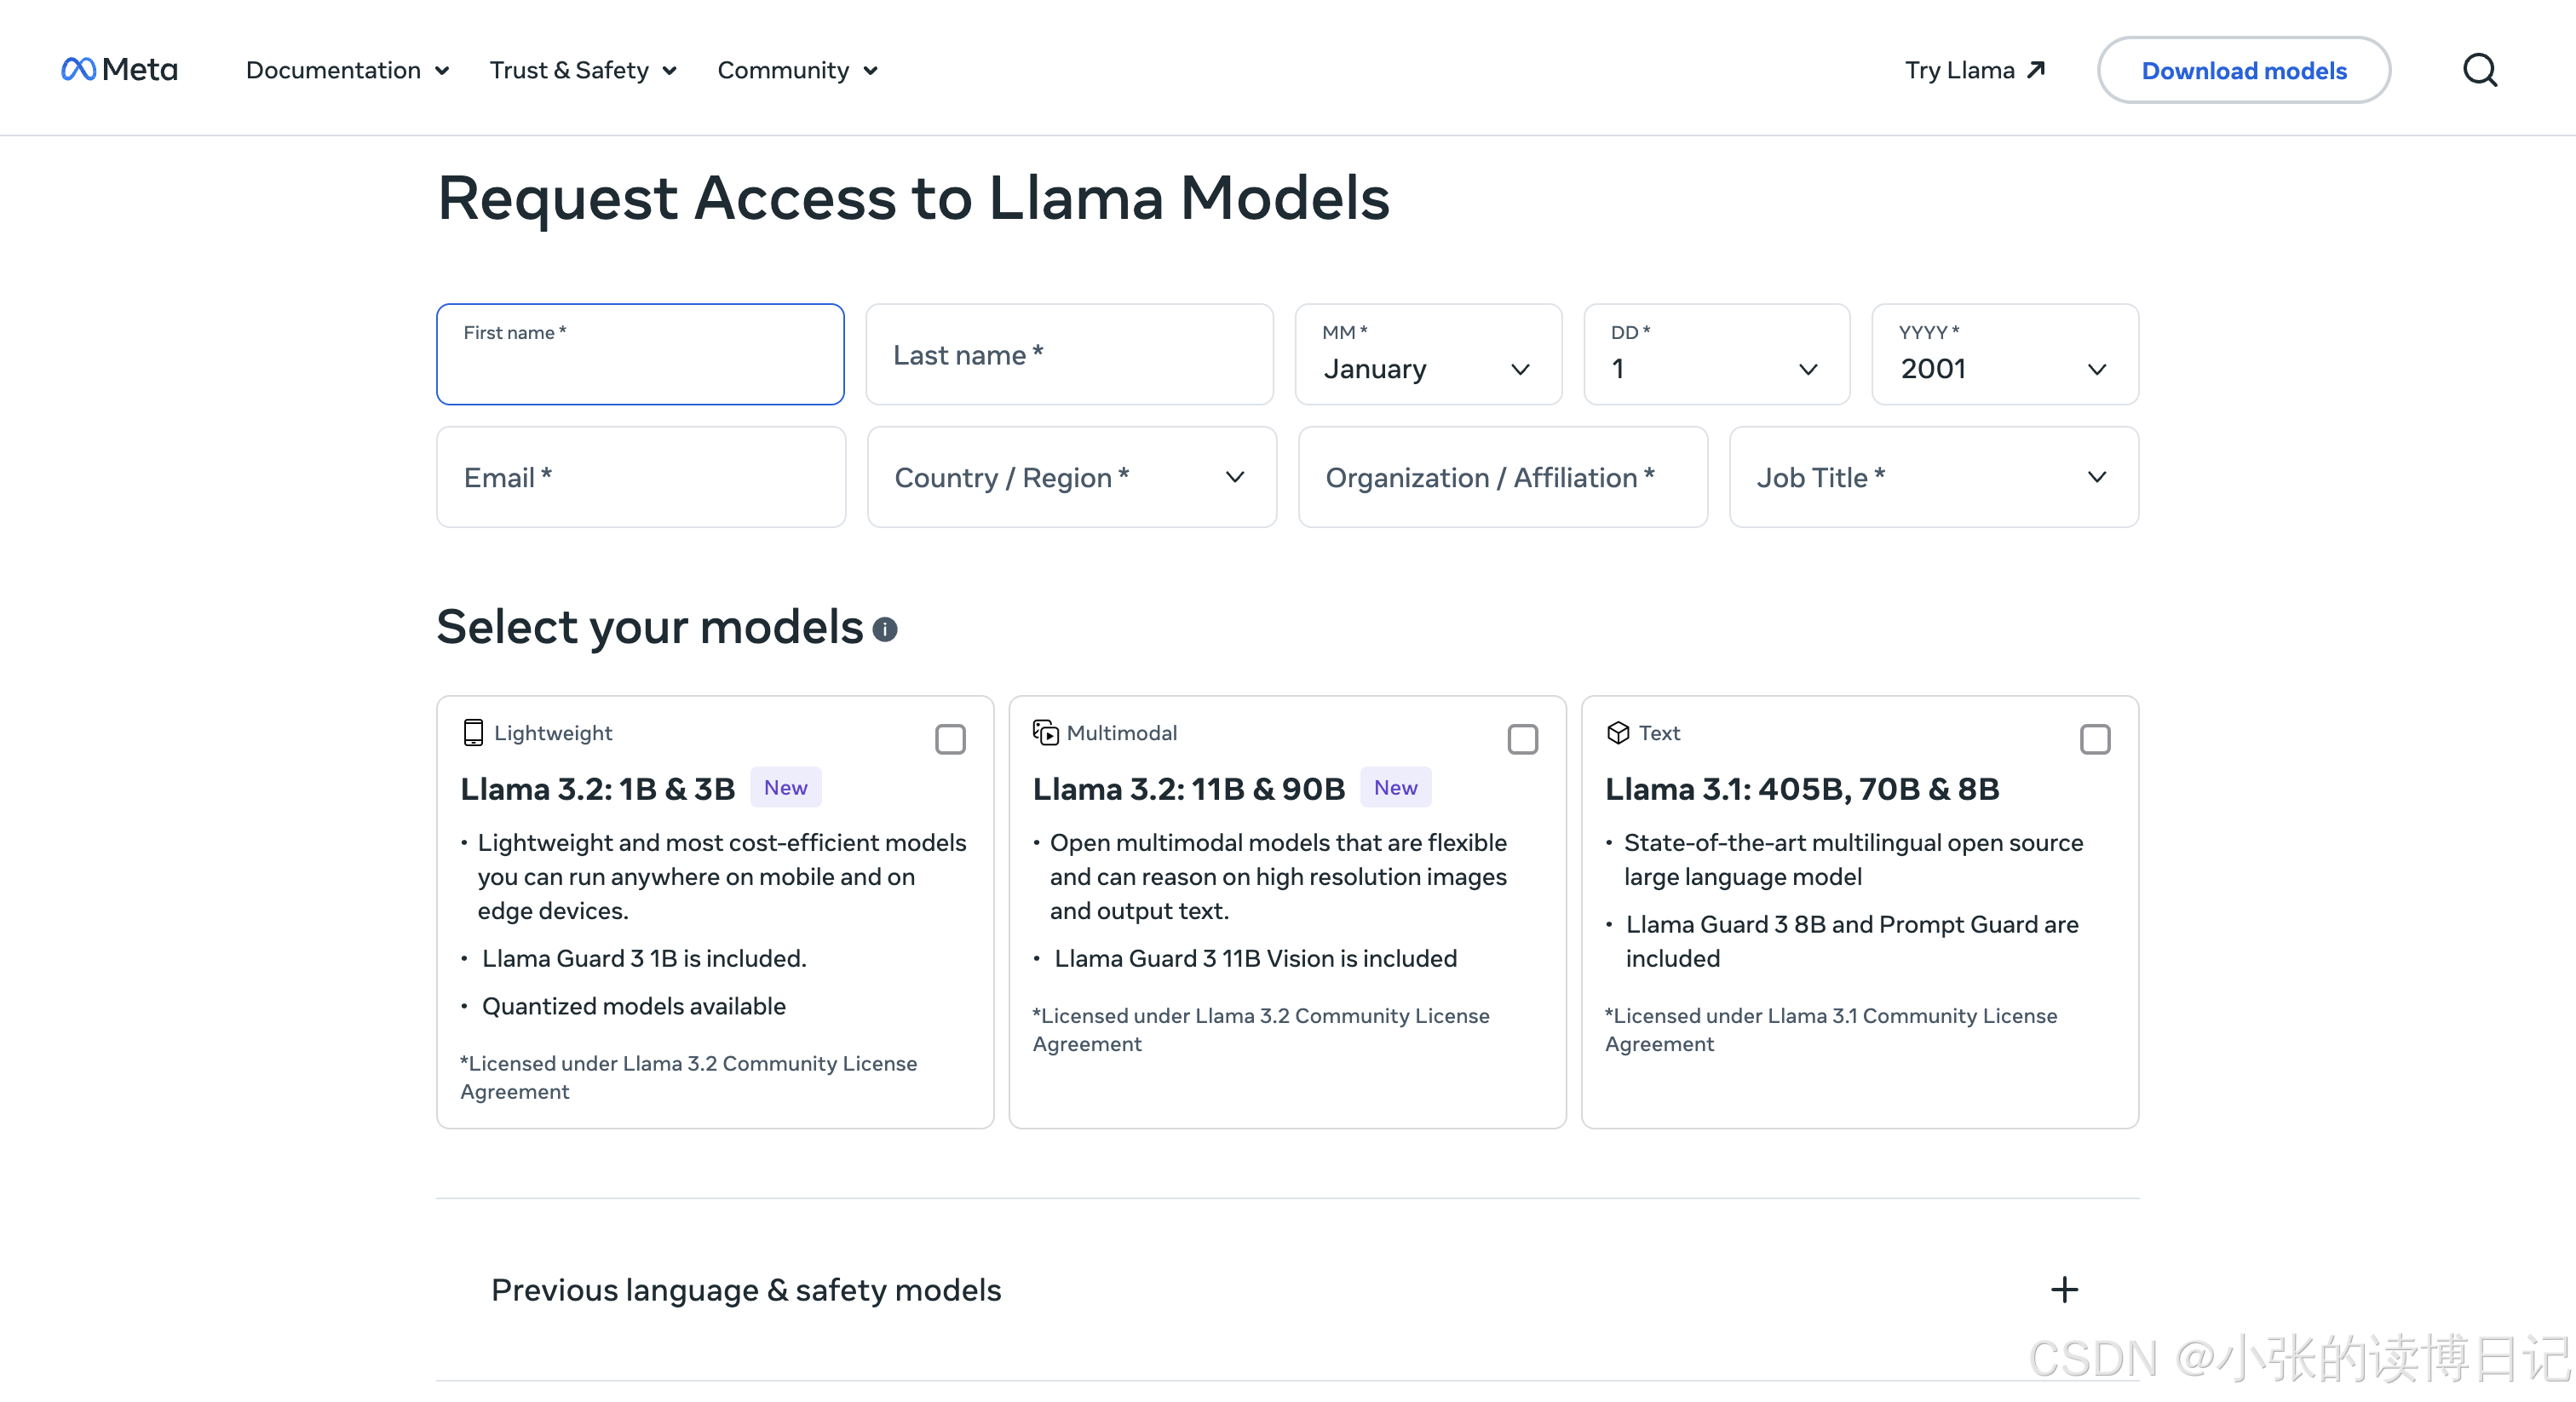Viewport: 2576px width, 1402px height.
Task: Open the Trust & Safety menu
Action: click(x=583, y=70)
